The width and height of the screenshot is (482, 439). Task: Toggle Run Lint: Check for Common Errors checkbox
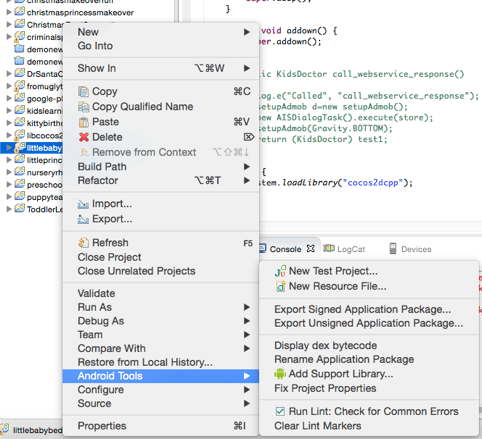[x=280, y=412]
